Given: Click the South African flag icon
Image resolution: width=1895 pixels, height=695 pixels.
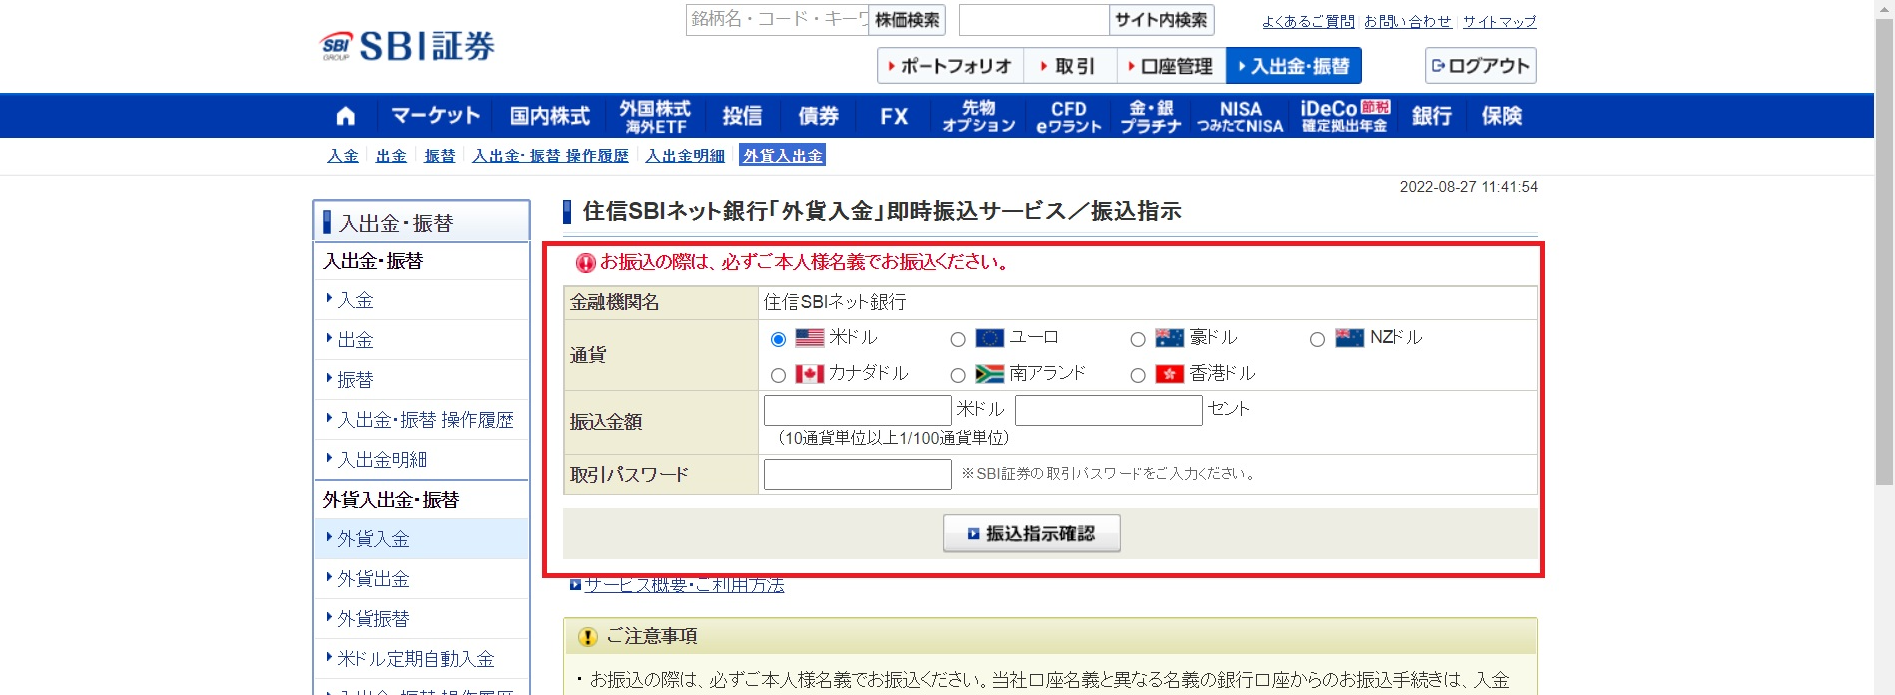Looking at the screenshot, I should (989, 374).
